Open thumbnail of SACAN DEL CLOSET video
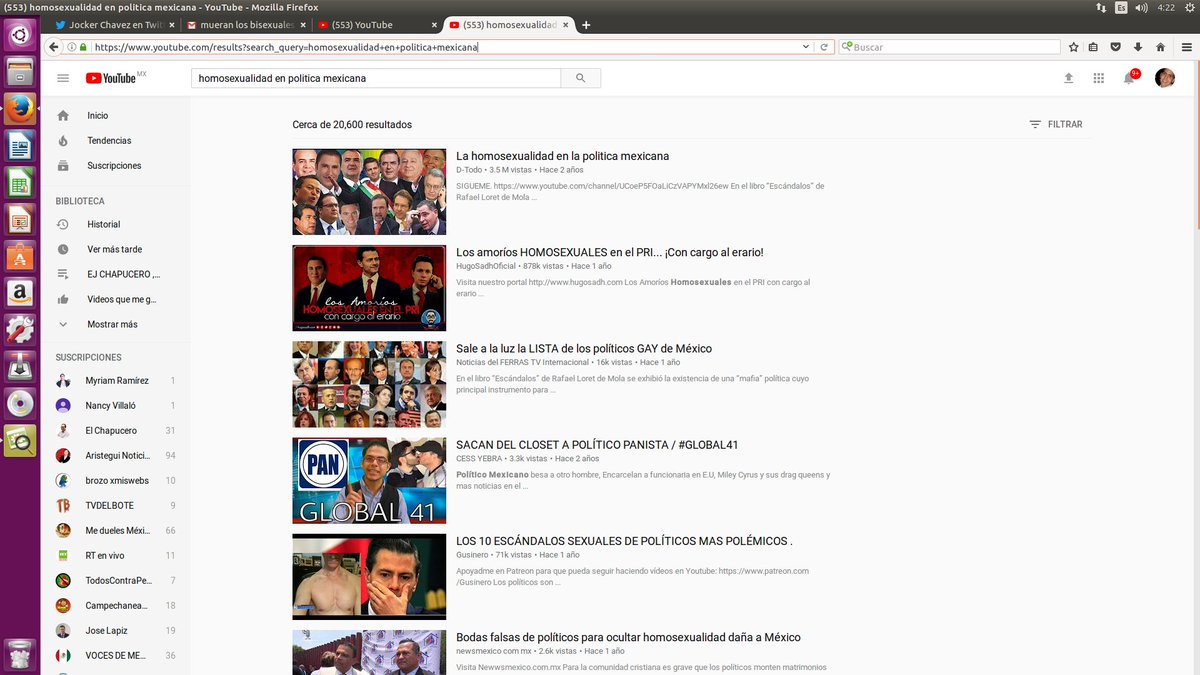Image resolution: width=1200 pixels, height=675 pixels. (x=369, y=481)
